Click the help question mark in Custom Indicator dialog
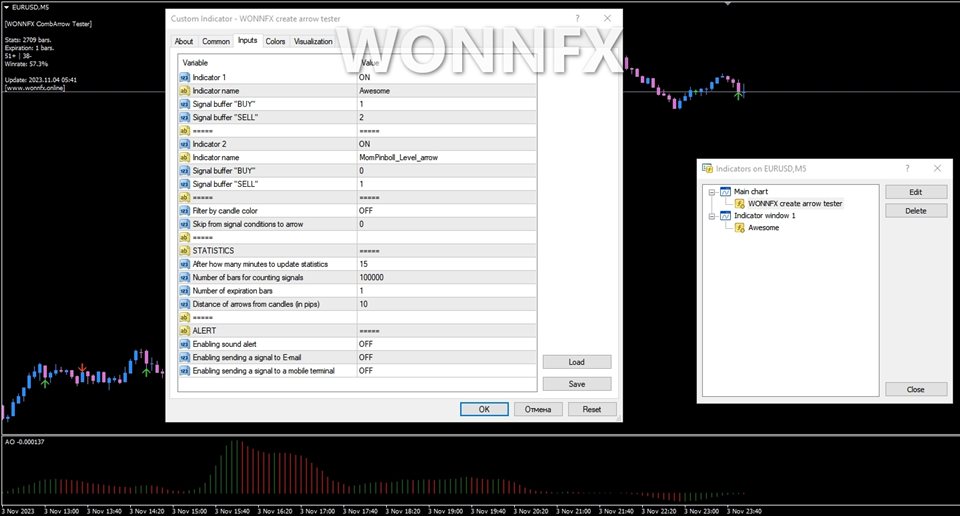 [x=577, y=18]
